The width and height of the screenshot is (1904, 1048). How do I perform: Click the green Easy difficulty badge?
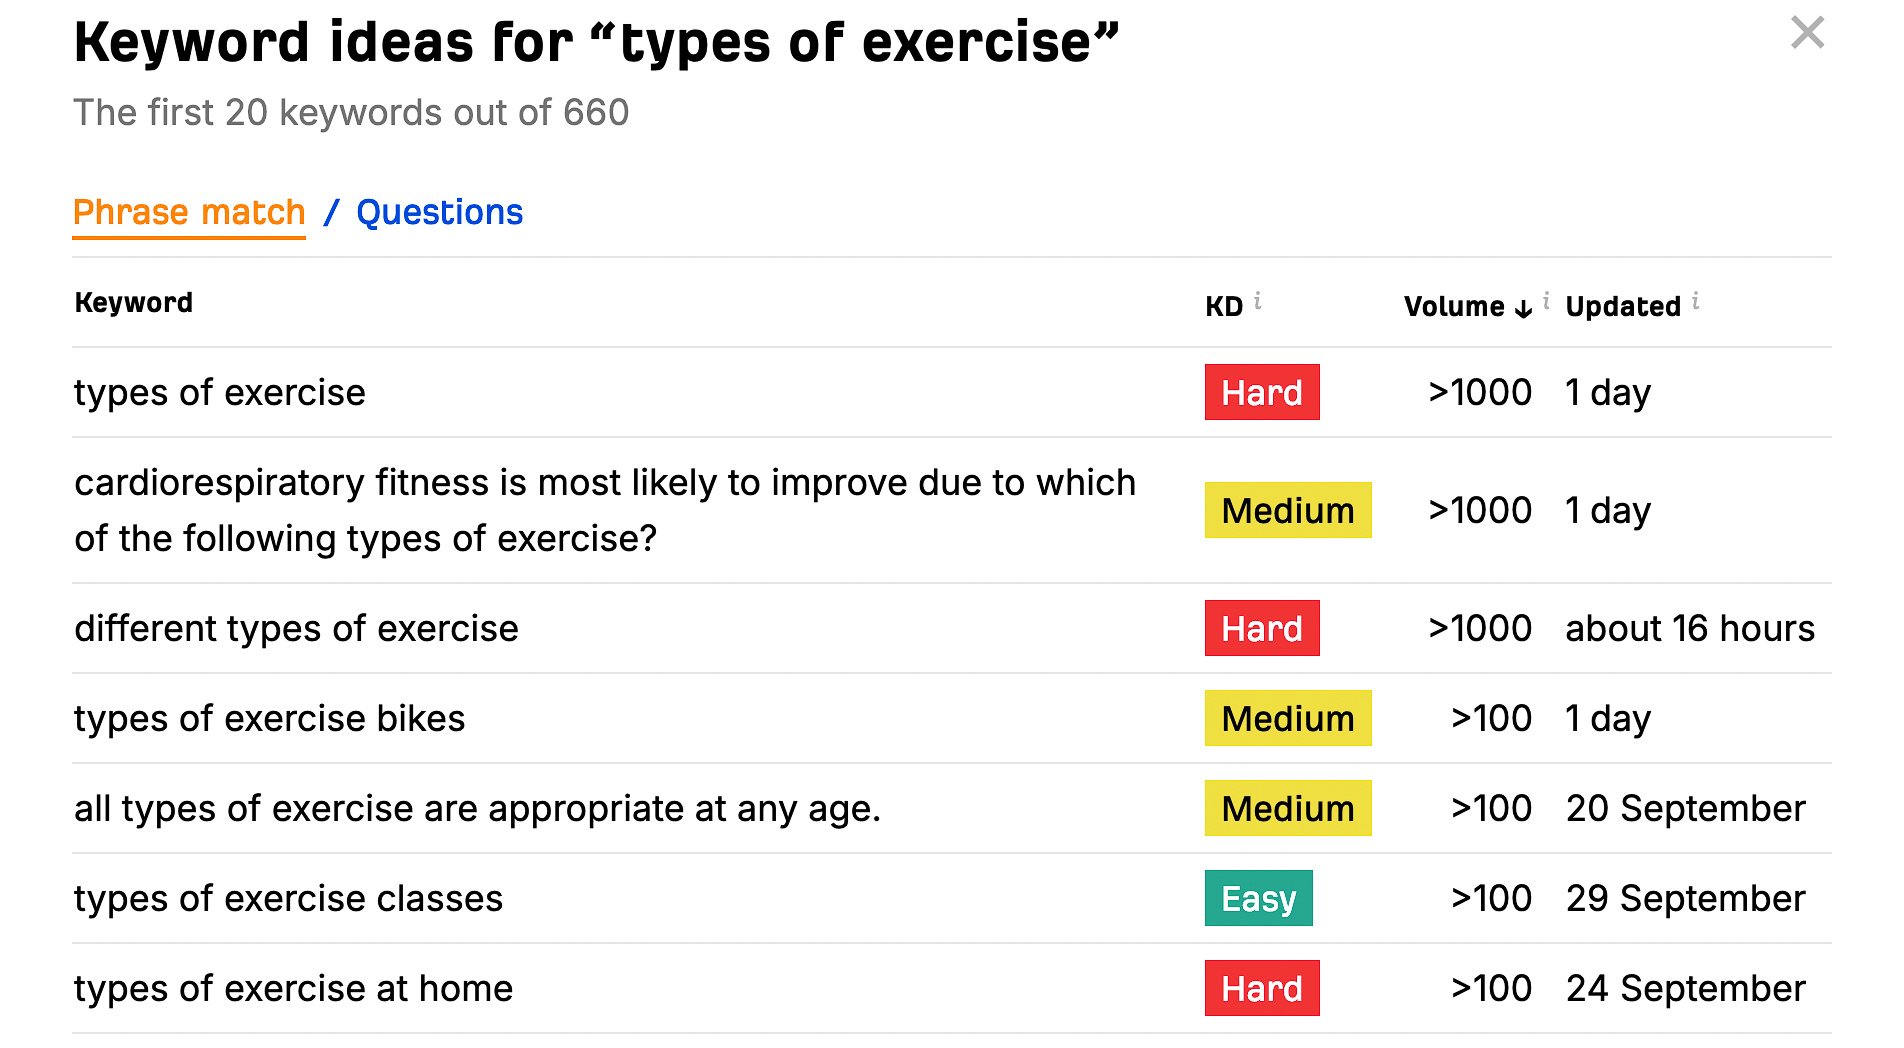[1258, 898]
